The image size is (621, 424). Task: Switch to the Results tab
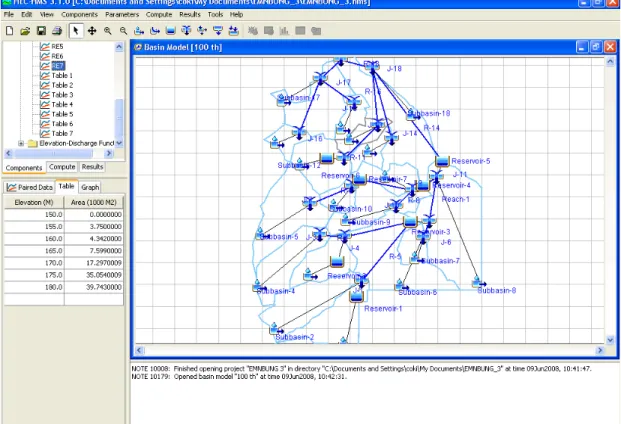click(92, 167)
